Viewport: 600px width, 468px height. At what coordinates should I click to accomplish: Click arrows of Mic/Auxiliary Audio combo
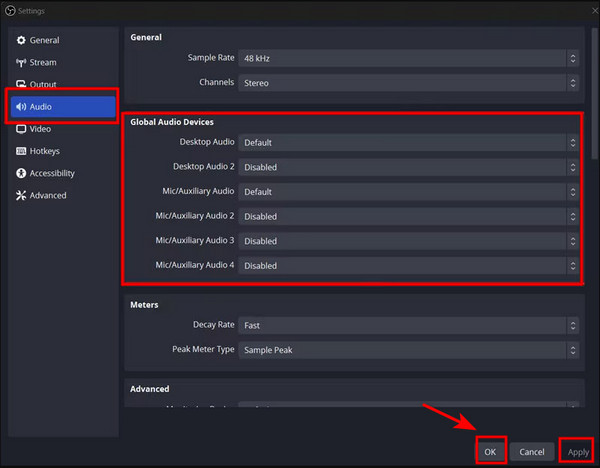click(573, 192)
